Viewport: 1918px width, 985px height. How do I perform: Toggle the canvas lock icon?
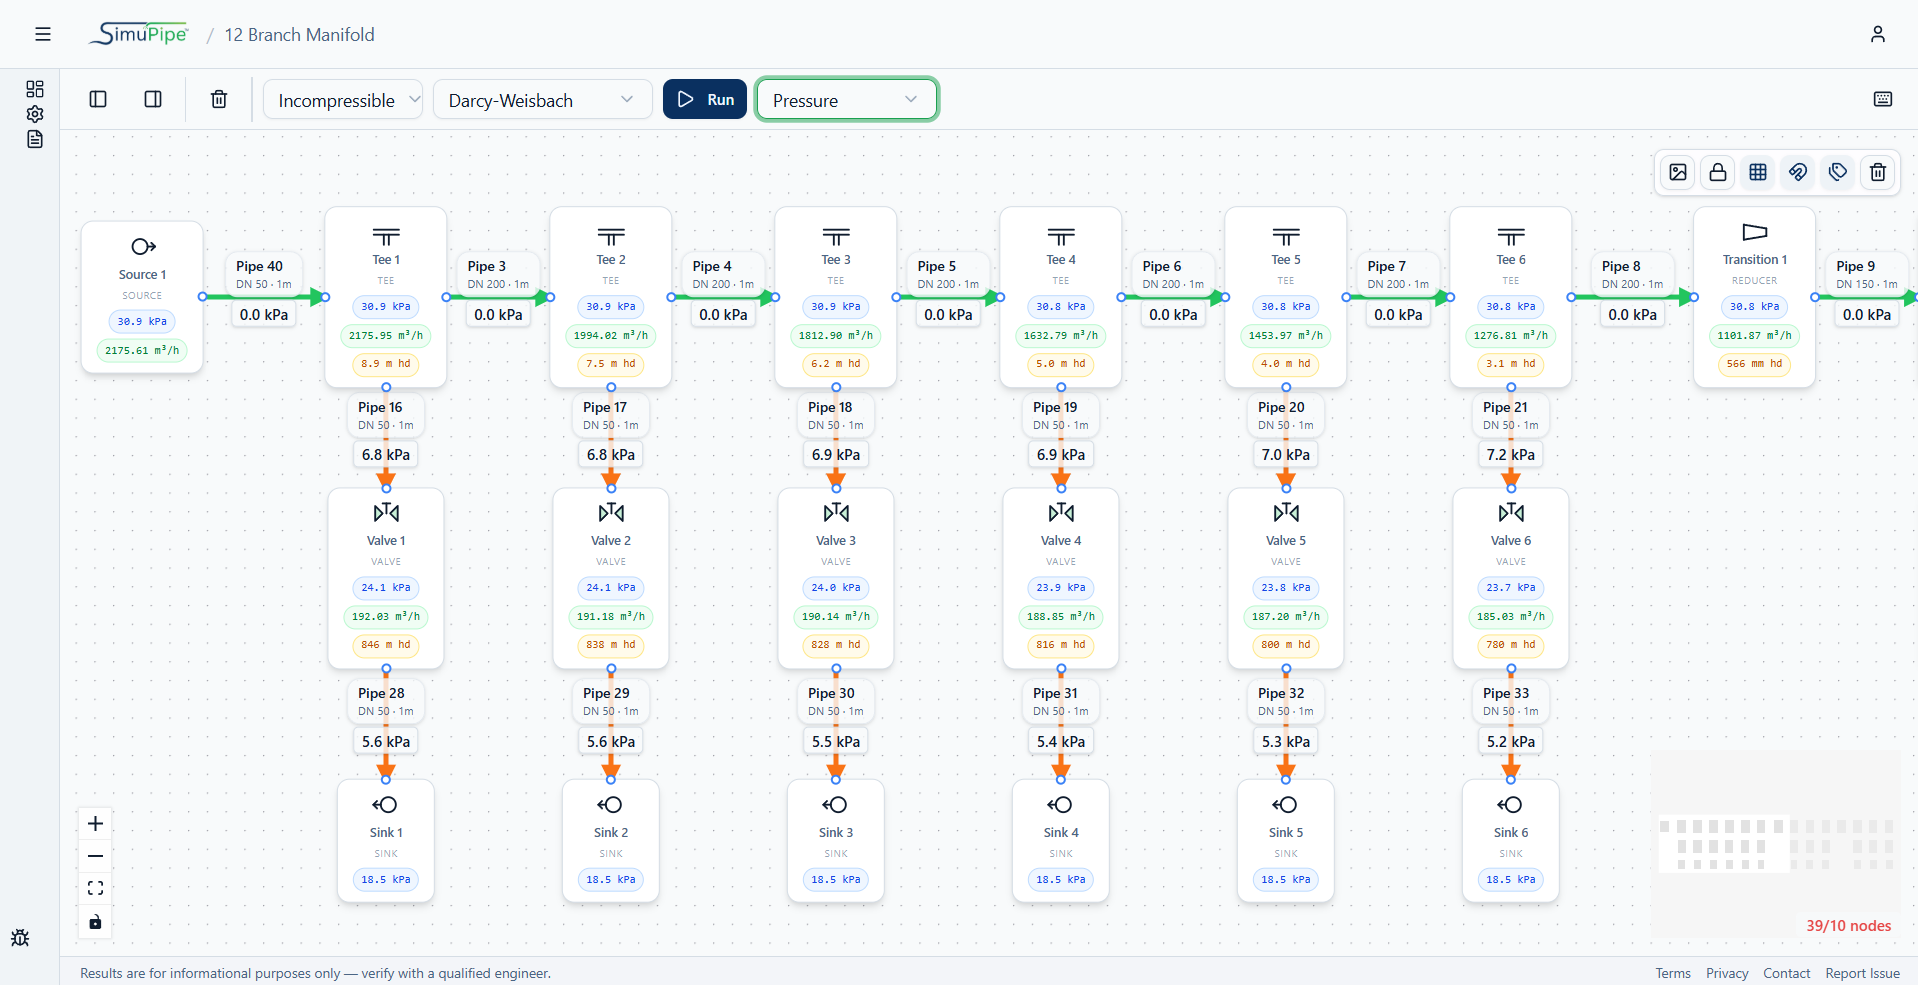1718,172
